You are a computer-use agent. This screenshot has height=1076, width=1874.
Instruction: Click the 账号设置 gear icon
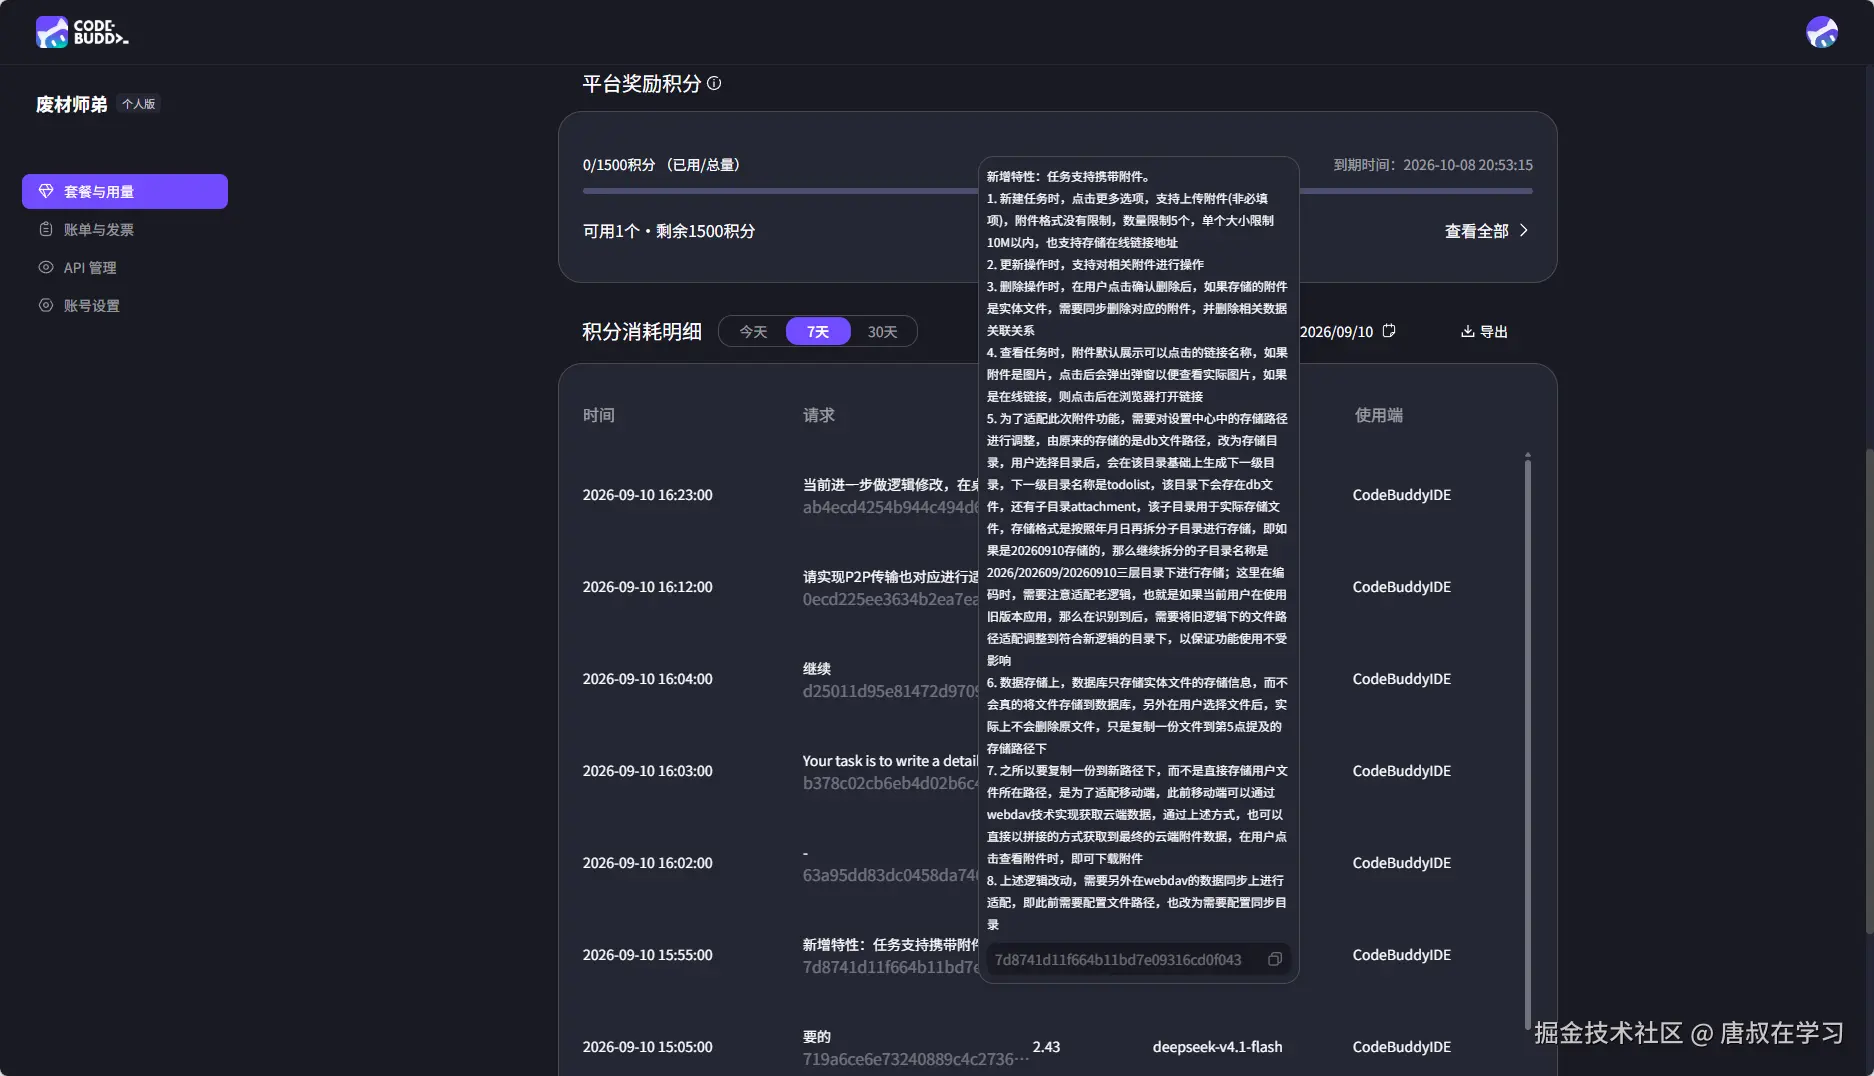click(46, 305)
